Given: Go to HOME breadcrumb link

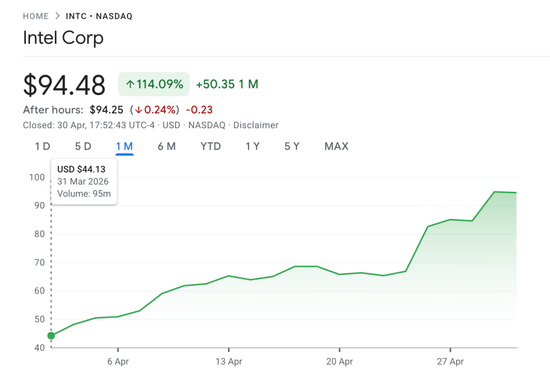Looking at the screenshot, I should tap(36, 16).
